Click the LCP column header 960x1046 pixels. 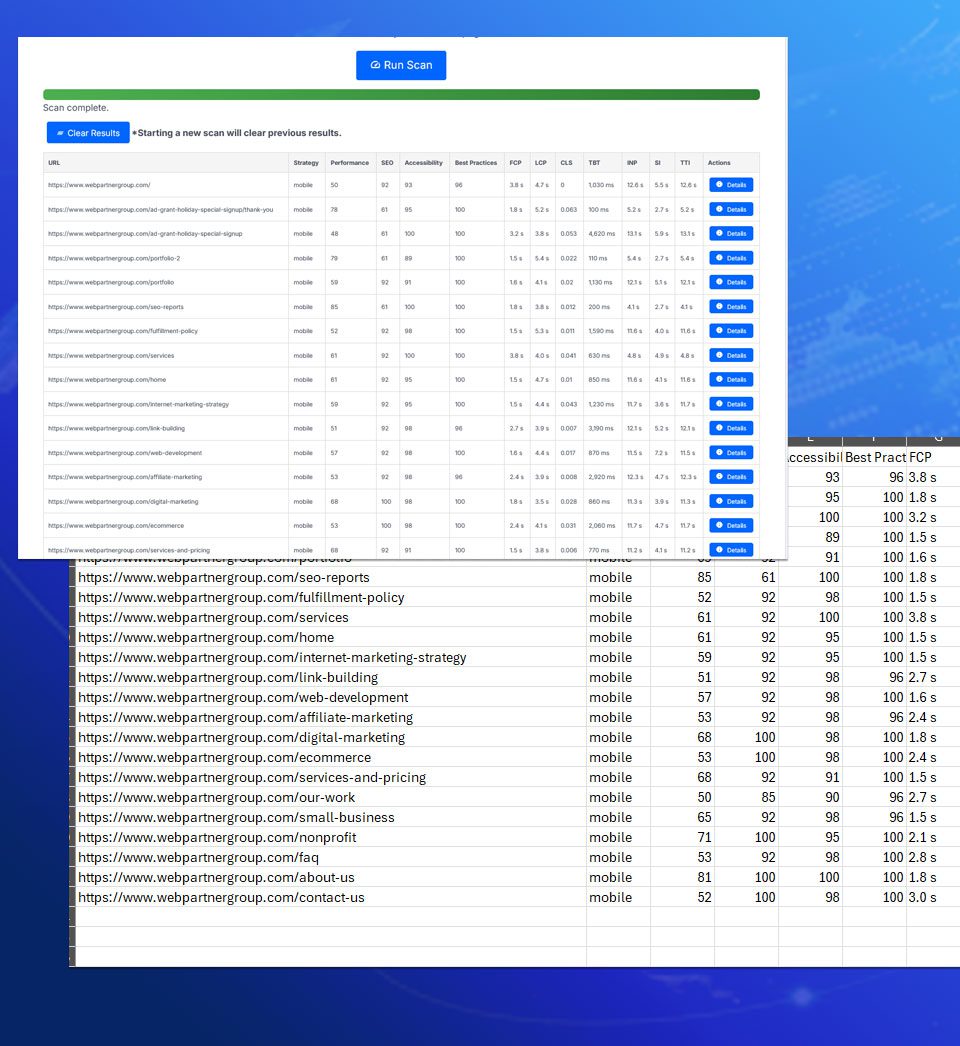tap(540, 163)
